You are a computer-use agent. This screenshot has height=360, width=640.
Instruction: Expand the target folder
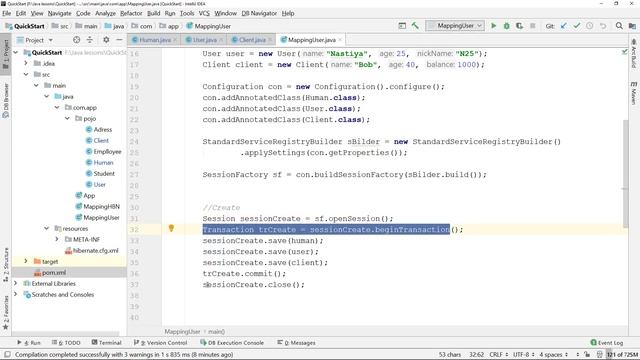coord(26,261)
